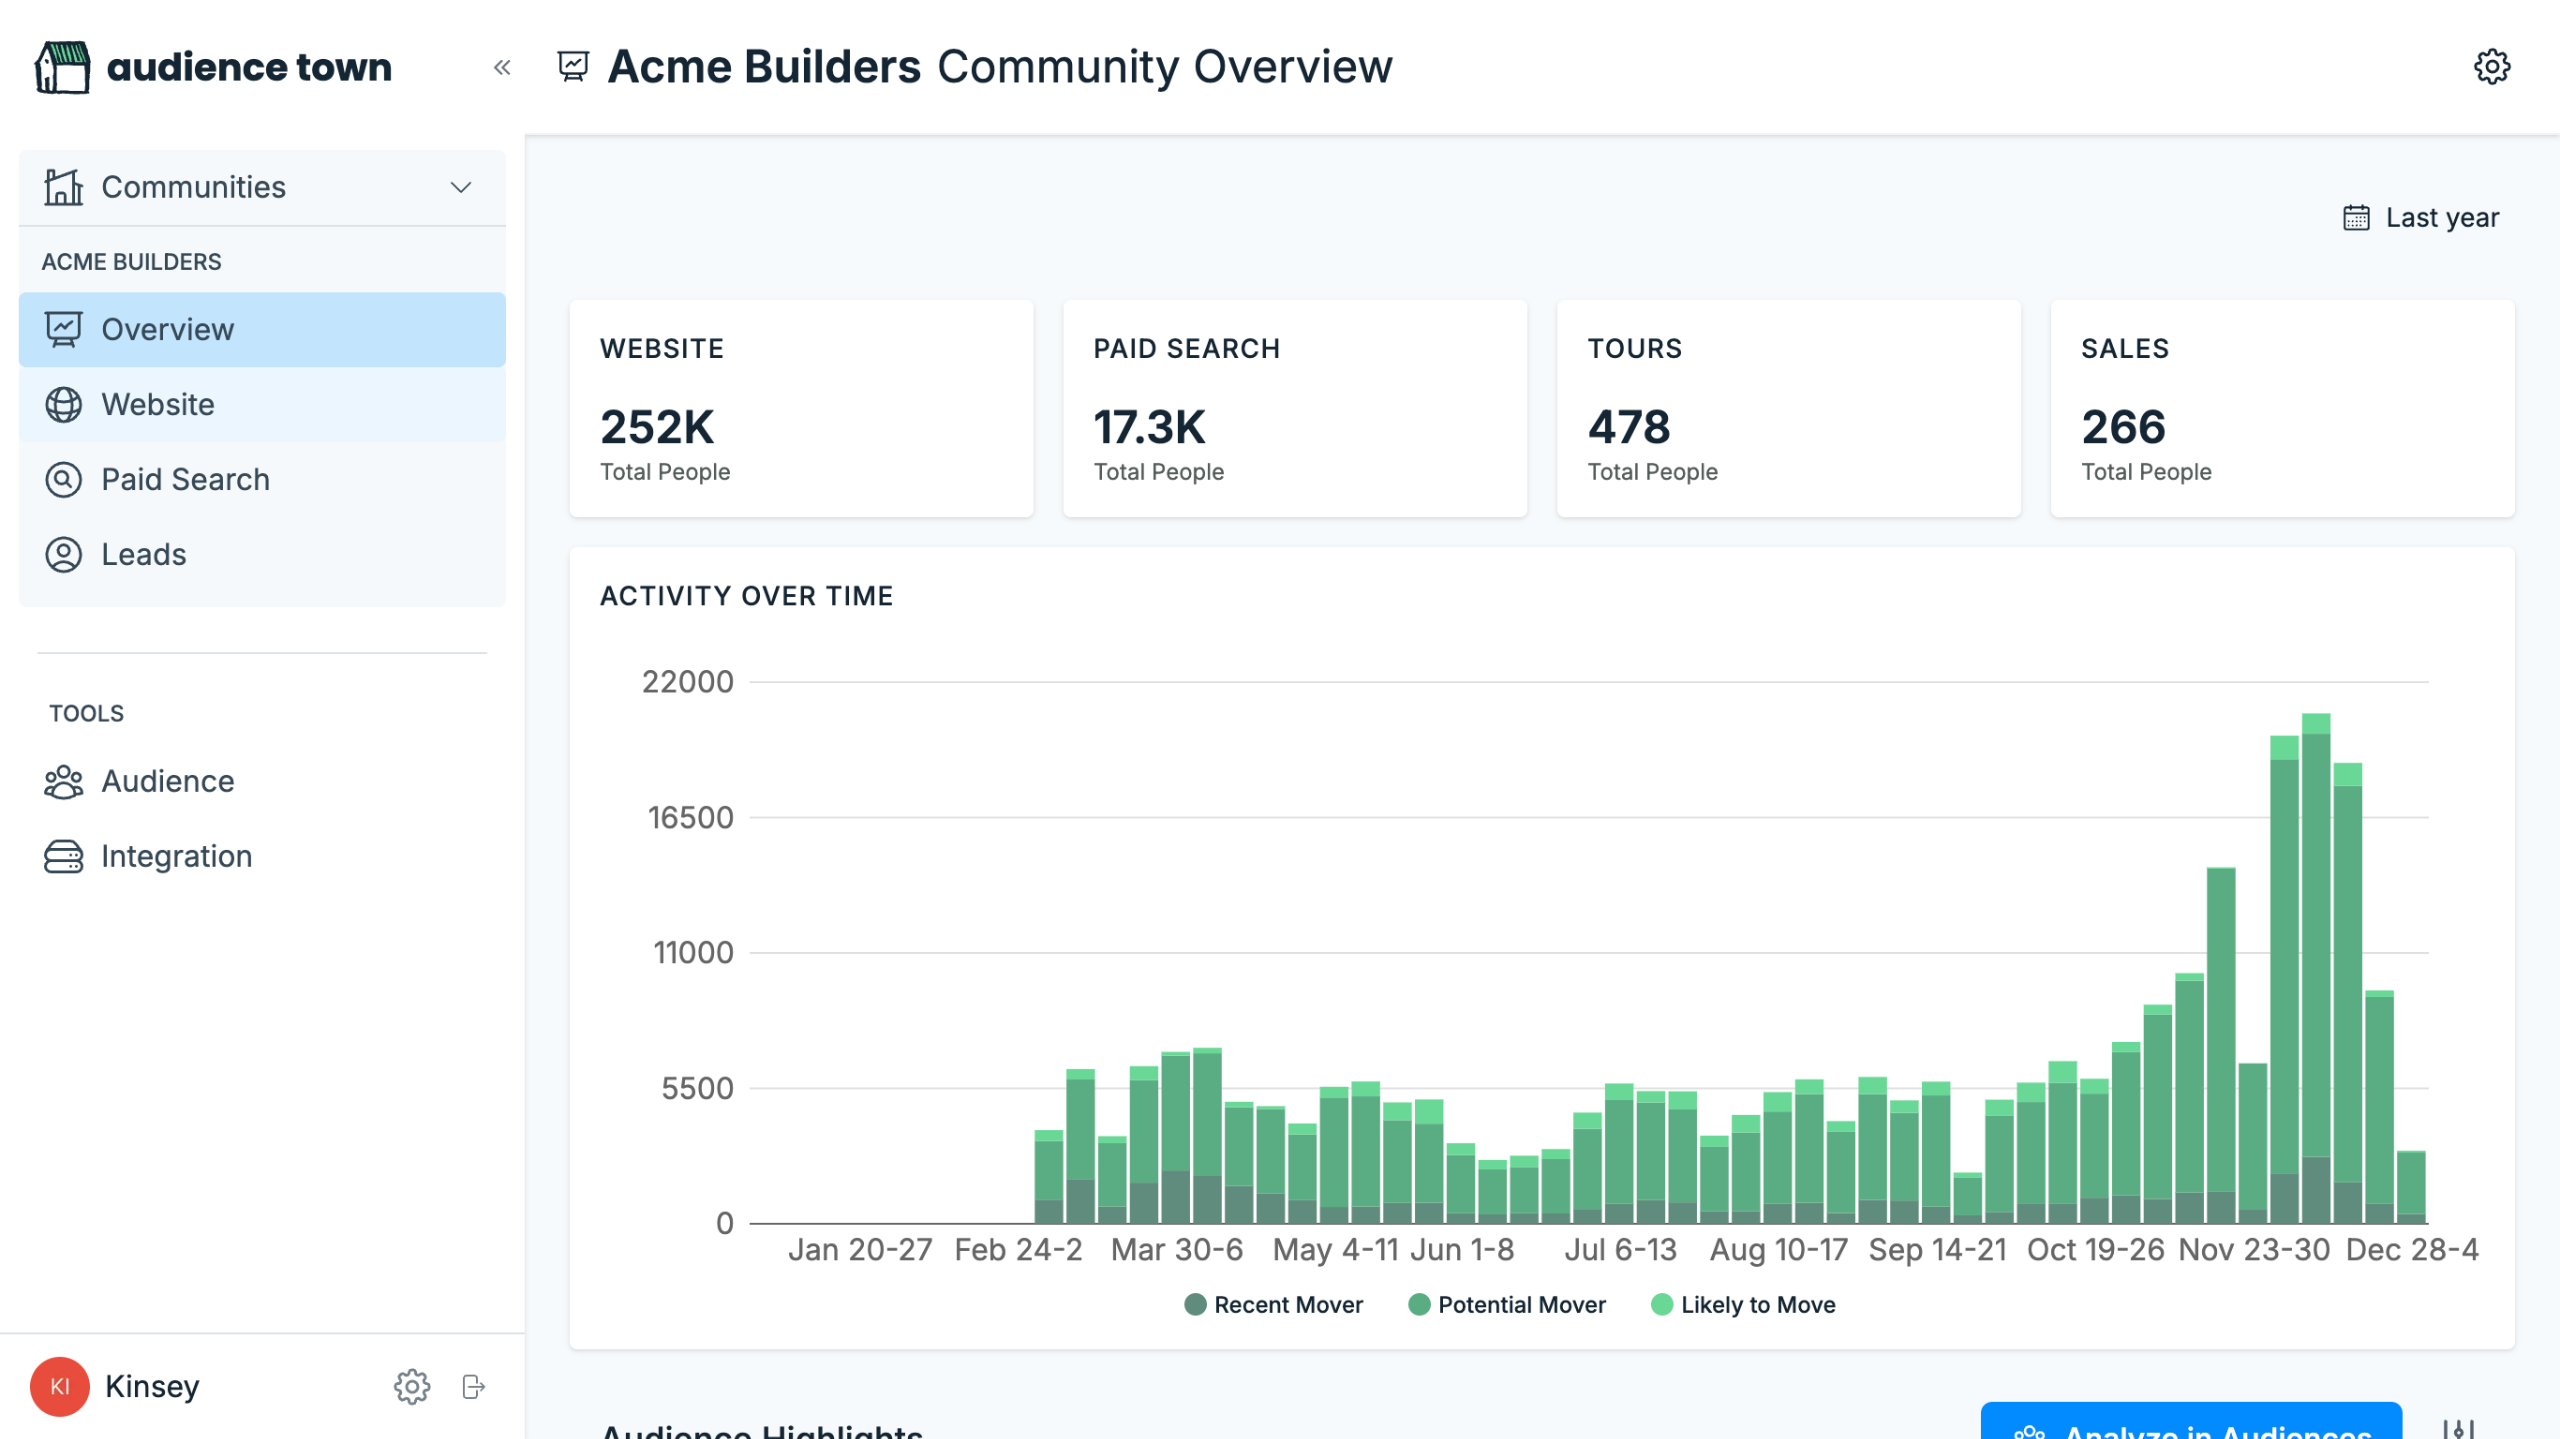Toggle Recent Mover series in chart legend
Screen dimensions: 2560x1439
point(1273,1304)
